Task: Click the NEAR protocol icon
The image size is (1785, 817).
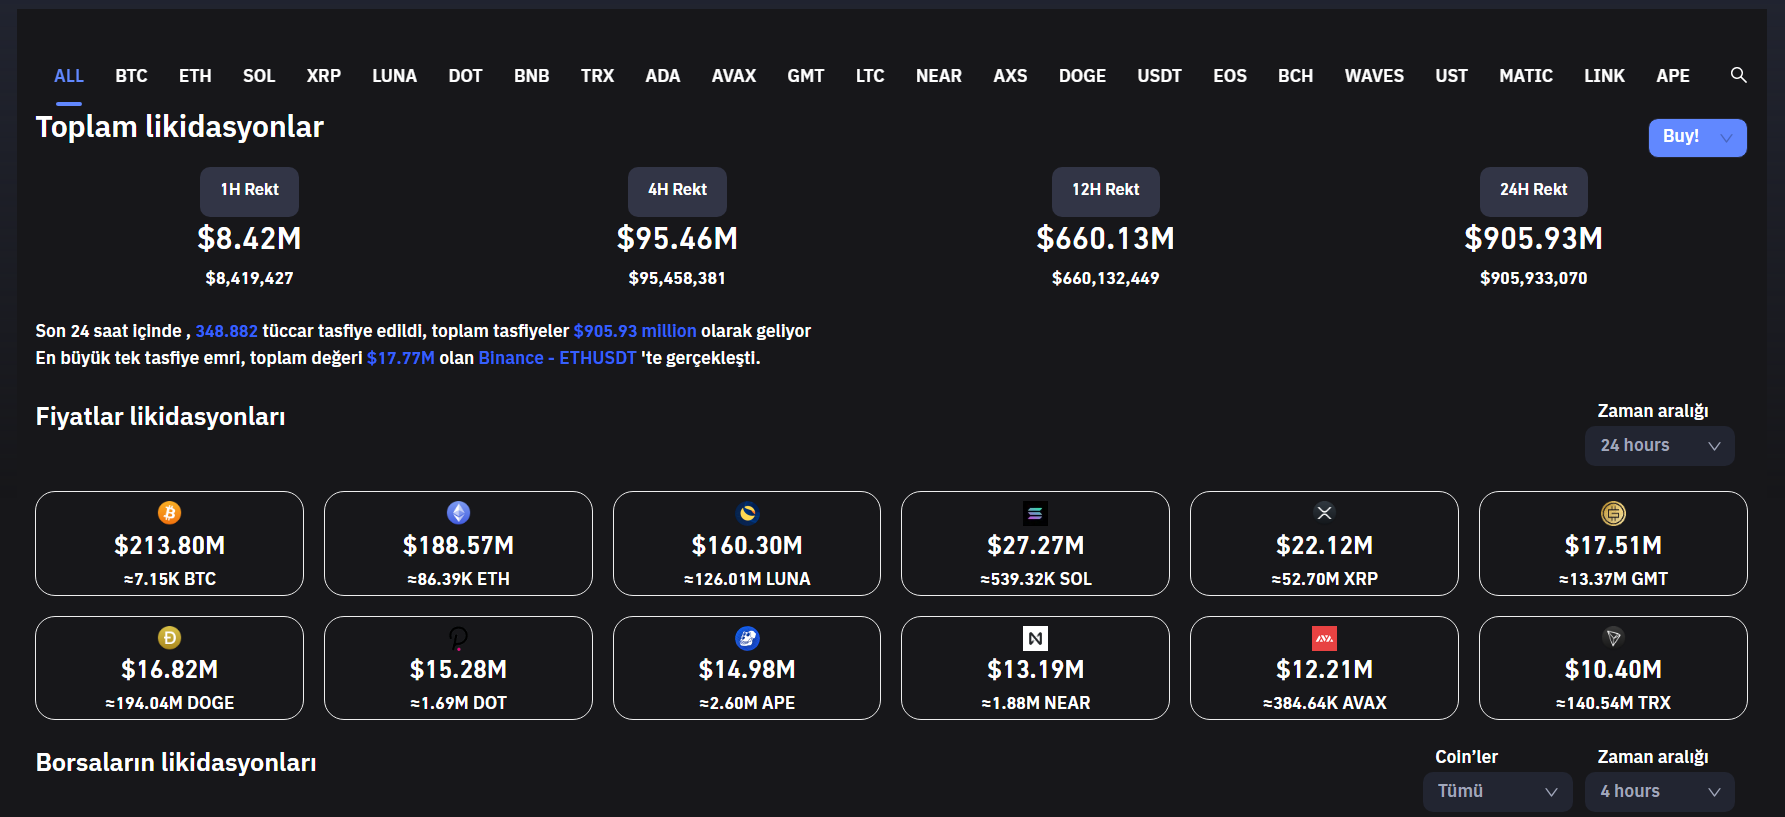Action: [x=1035, y=638]
